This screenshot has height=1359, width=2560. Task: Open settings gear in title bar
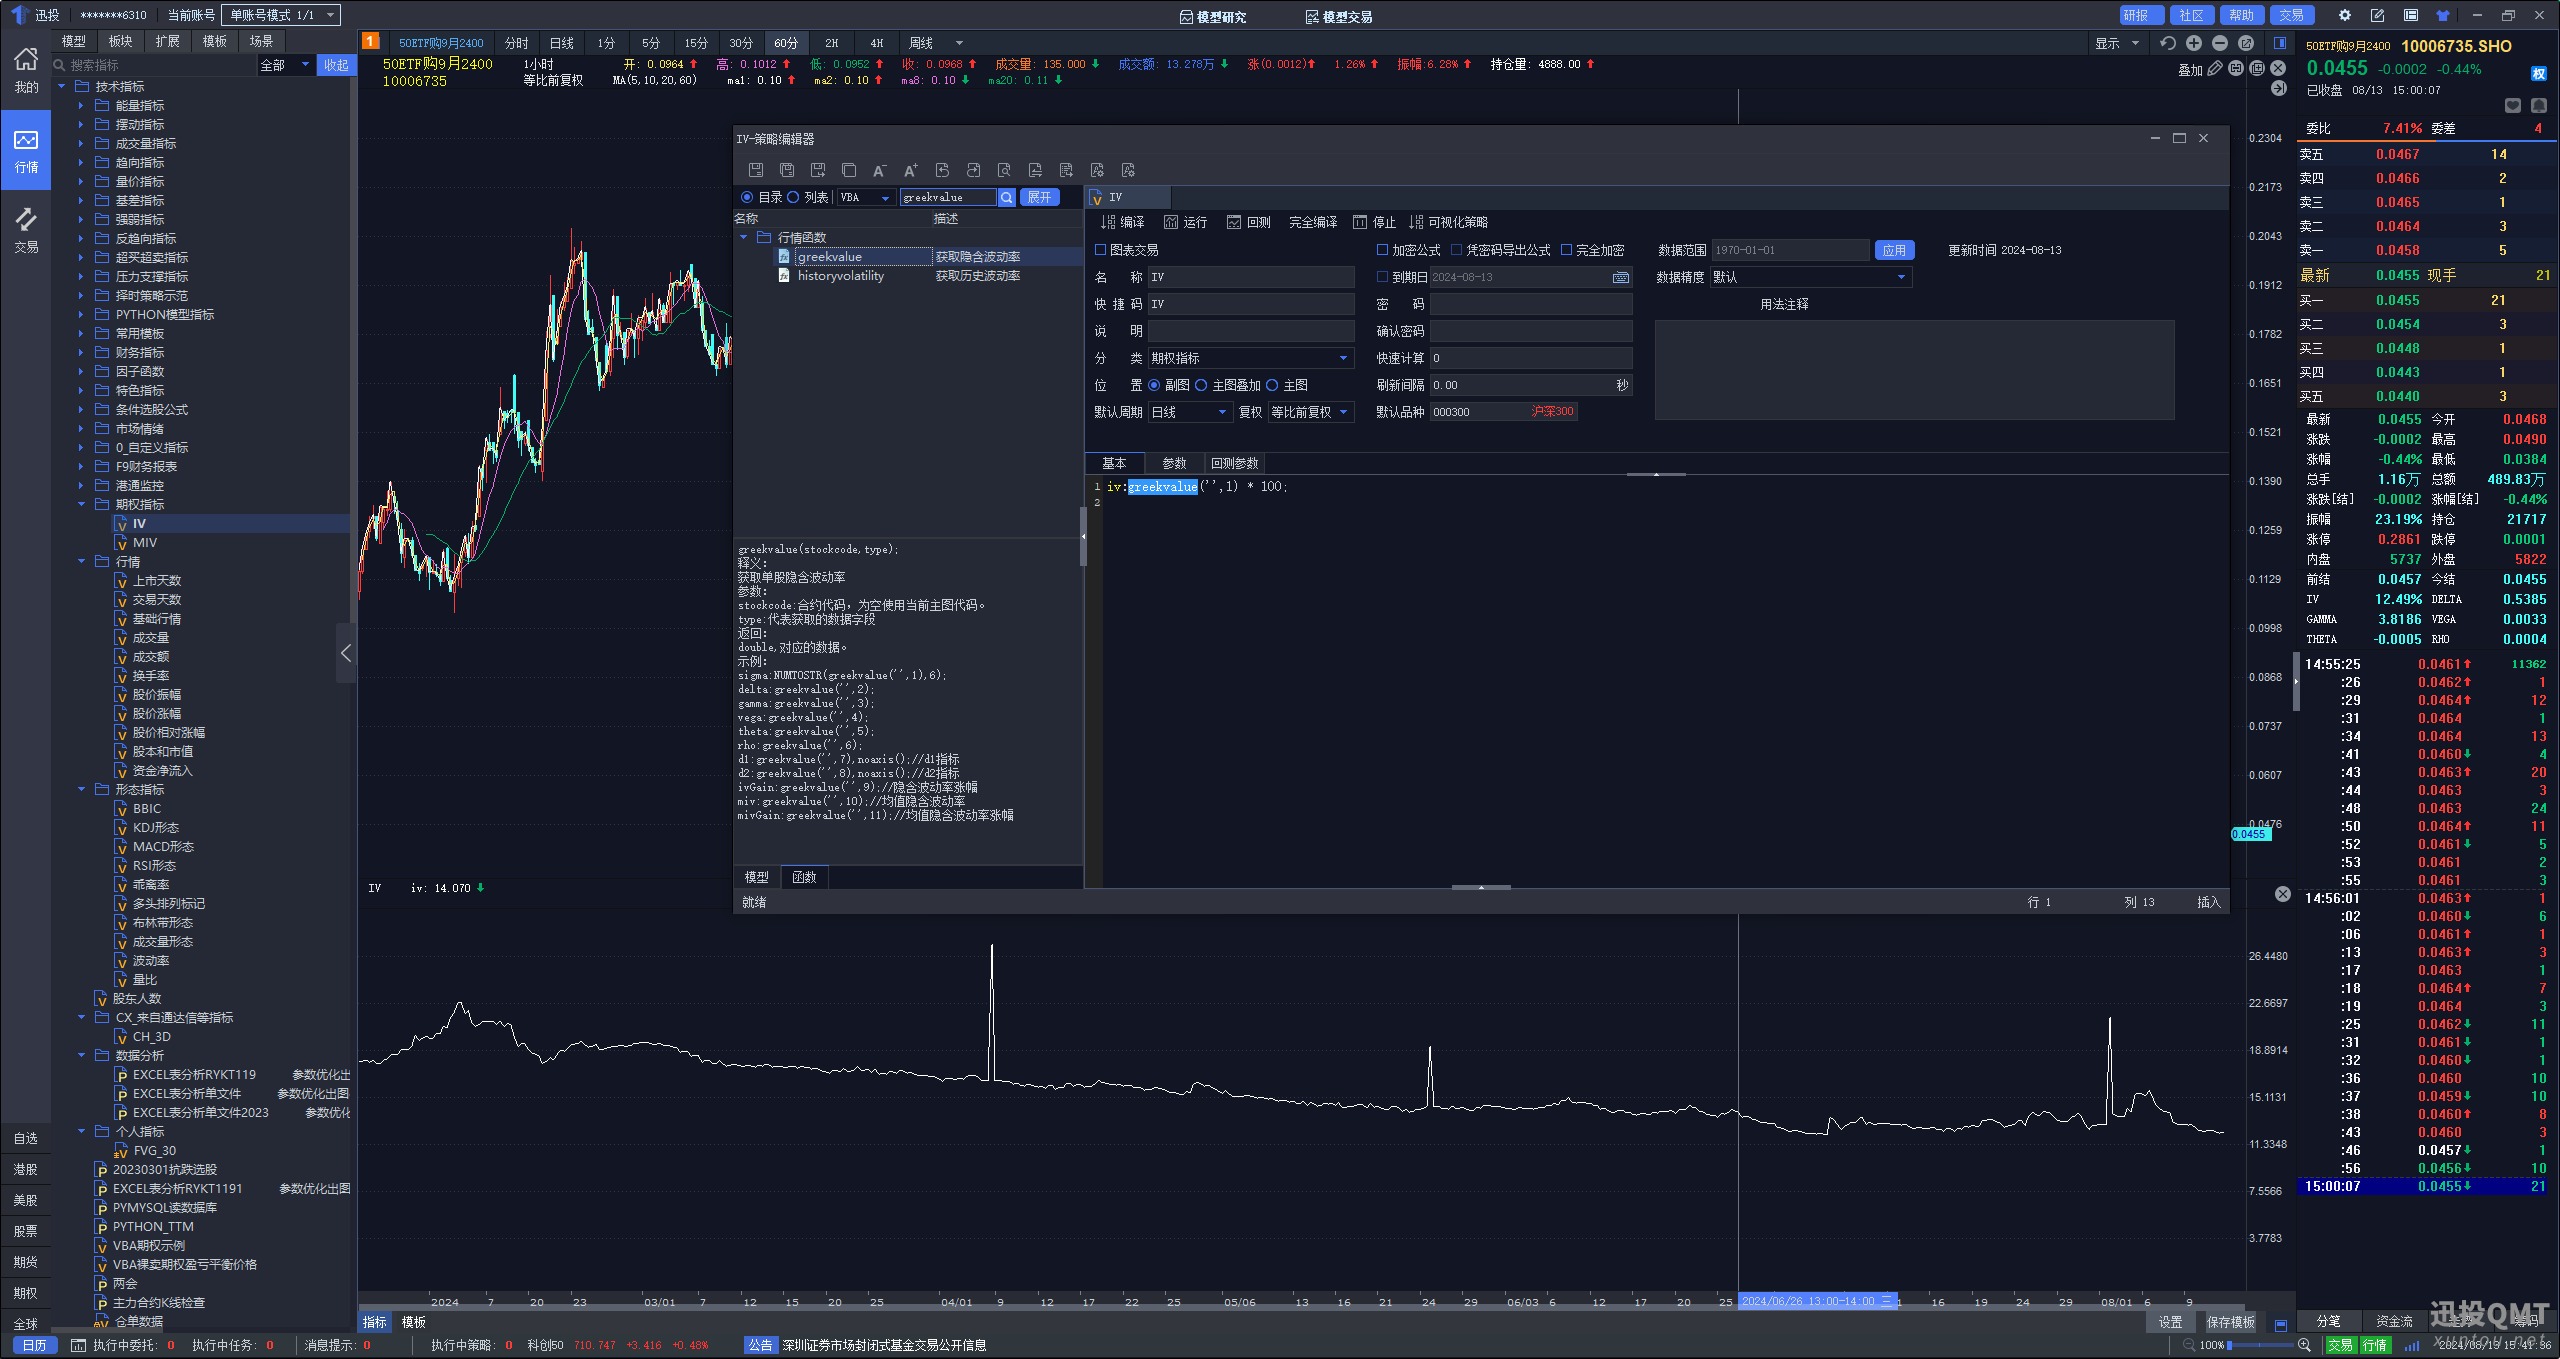(x=2345, y=15)
